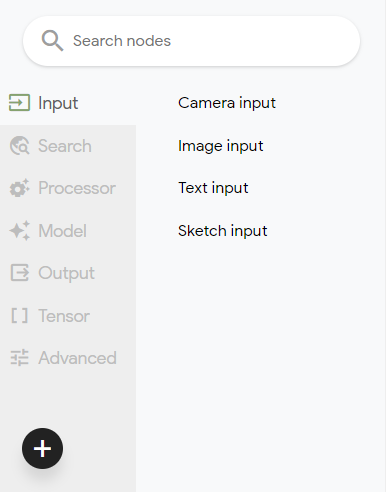
Task: Open the Model category label
Action: tap(63, 231)
